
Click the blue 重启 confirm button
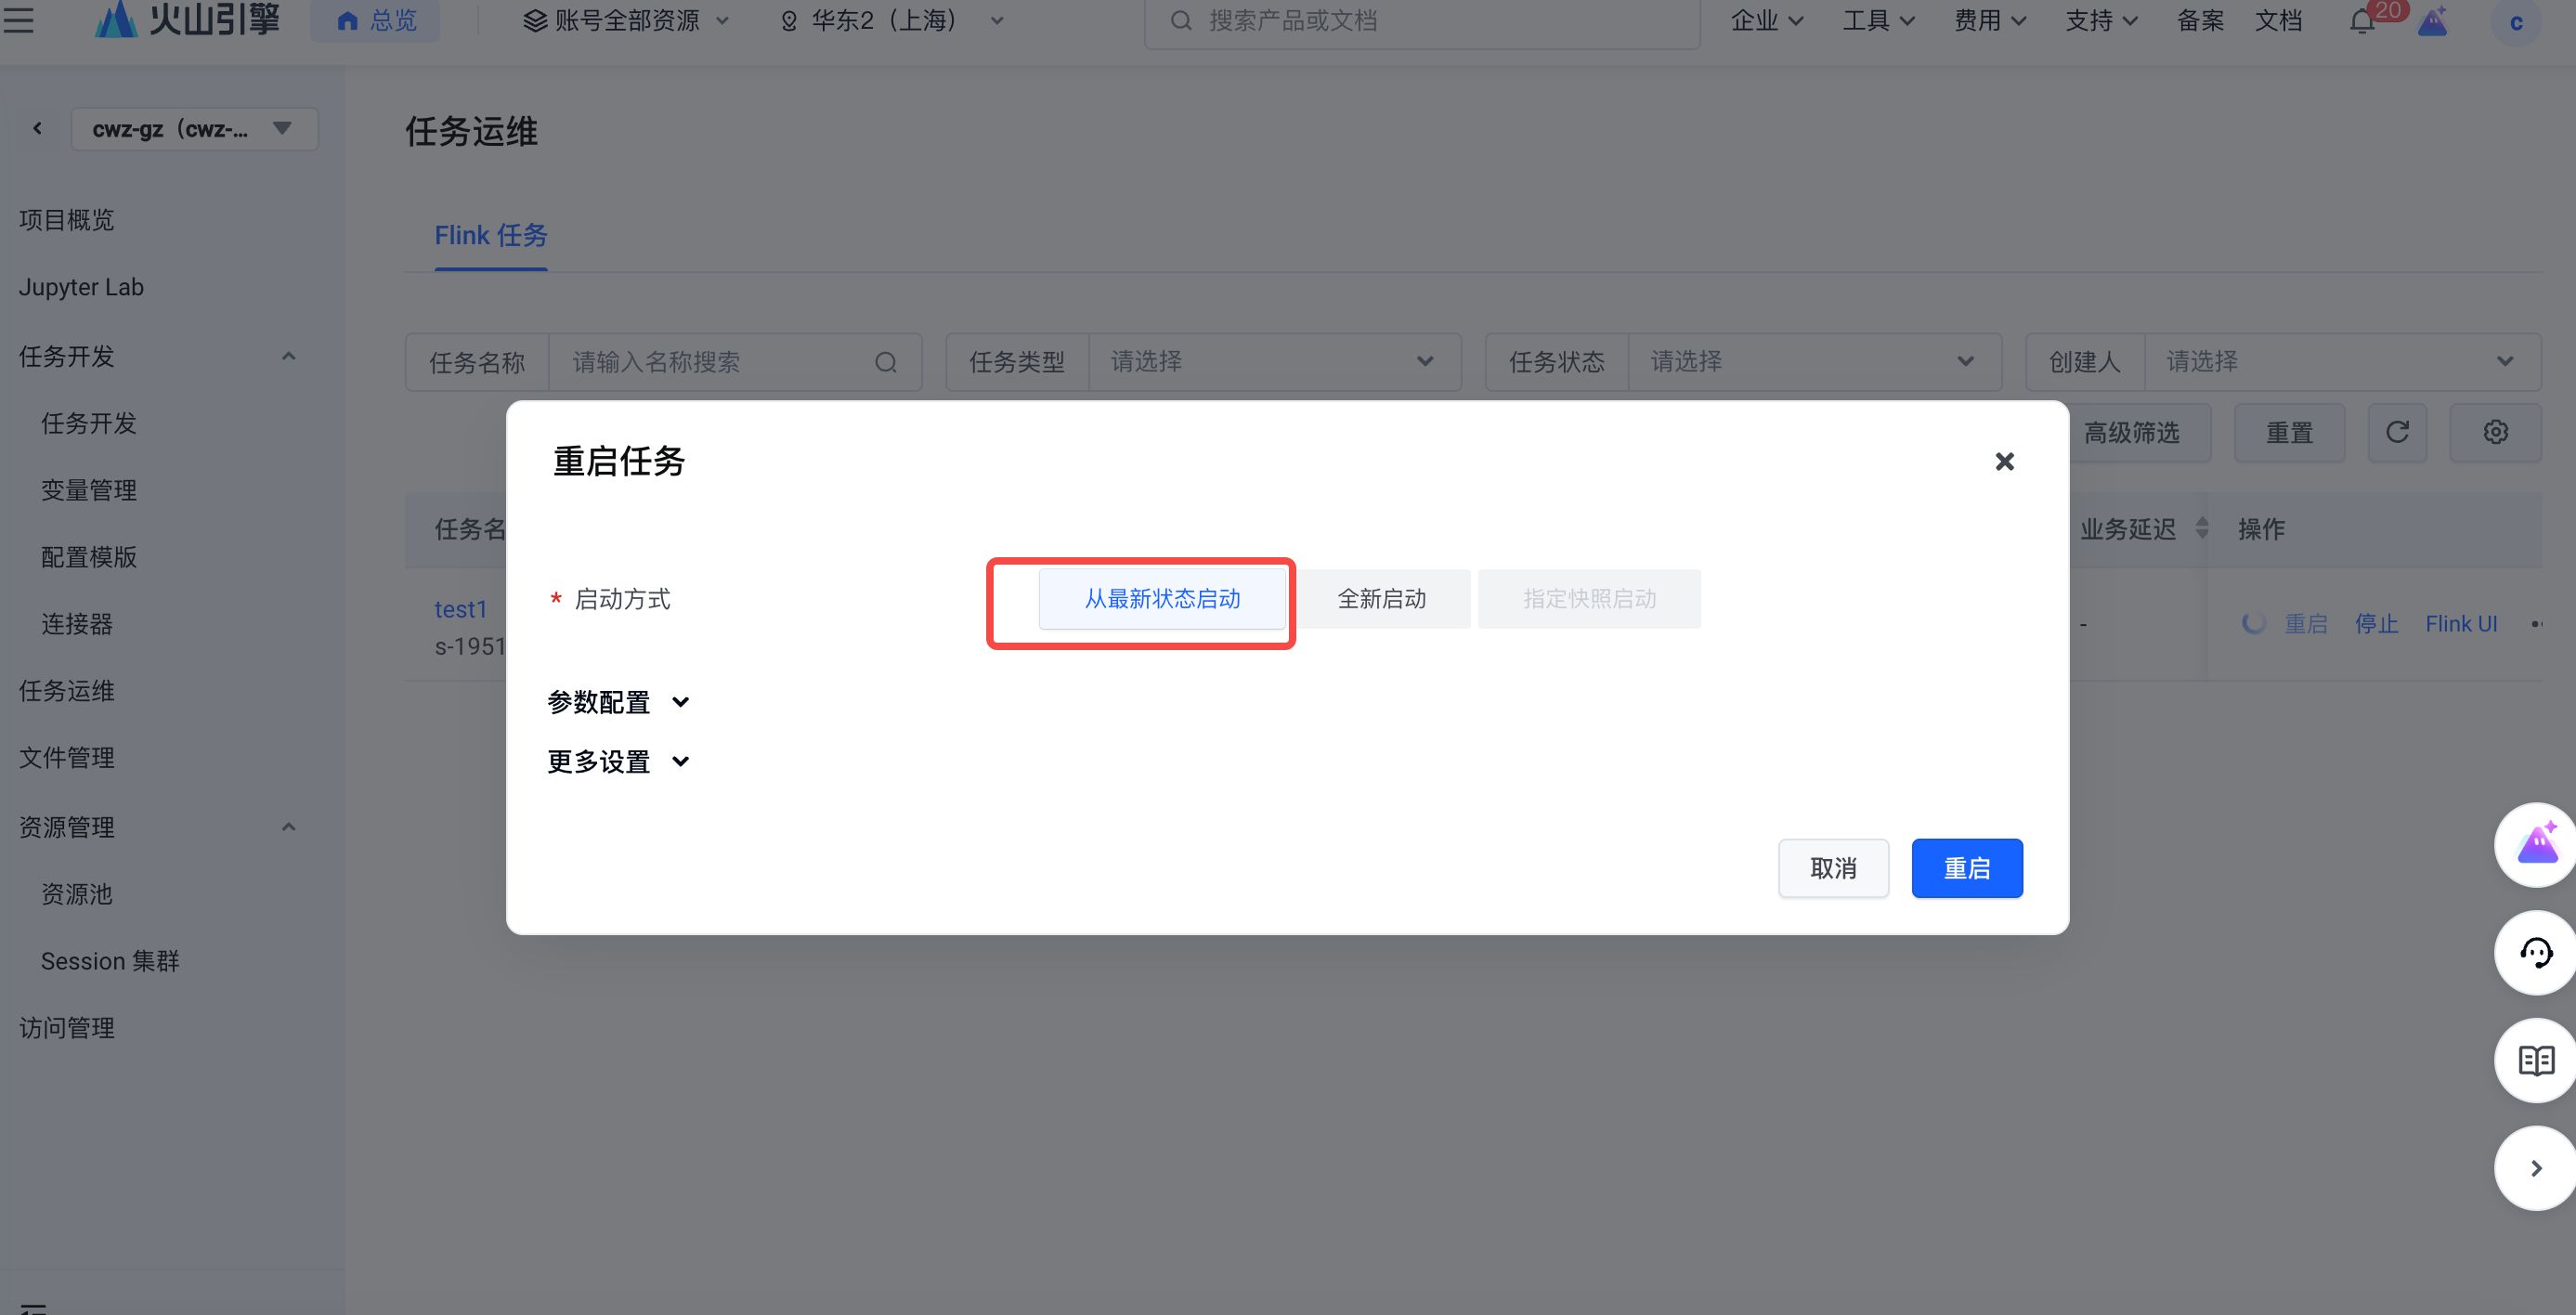[x=1966, y=868]
